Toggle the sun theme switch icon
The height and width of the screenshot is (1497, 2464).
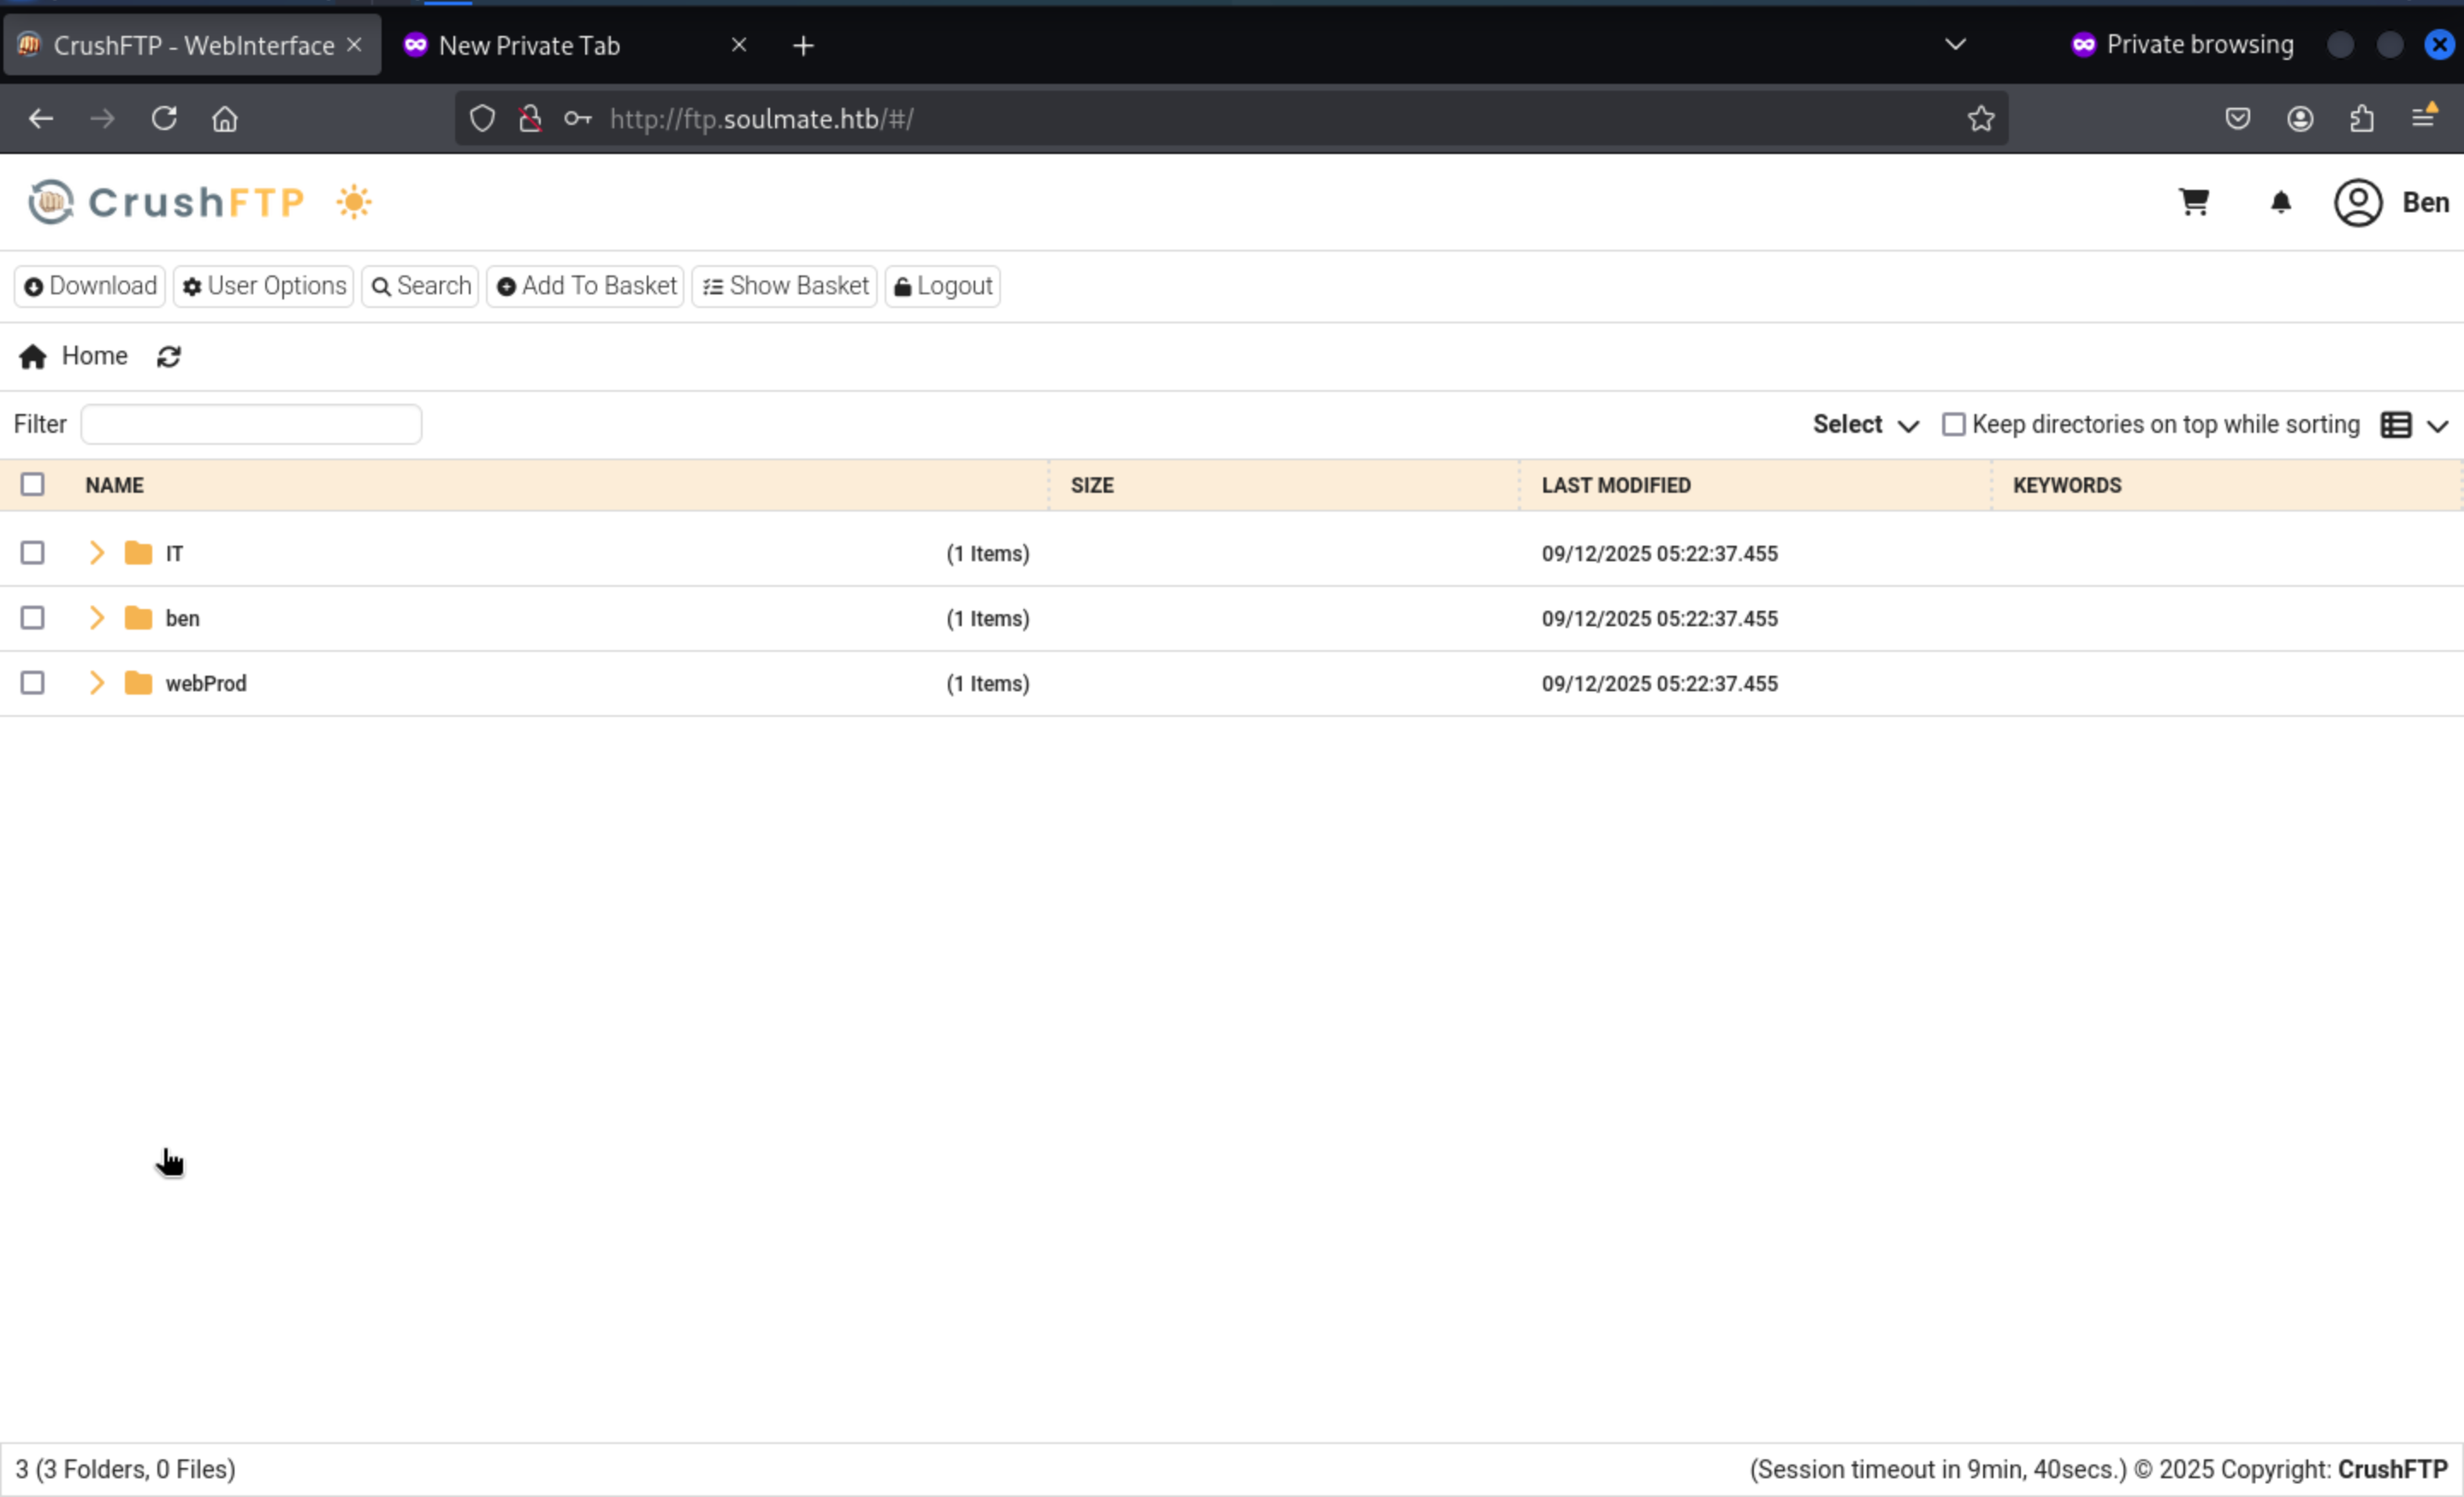point(353,202)
